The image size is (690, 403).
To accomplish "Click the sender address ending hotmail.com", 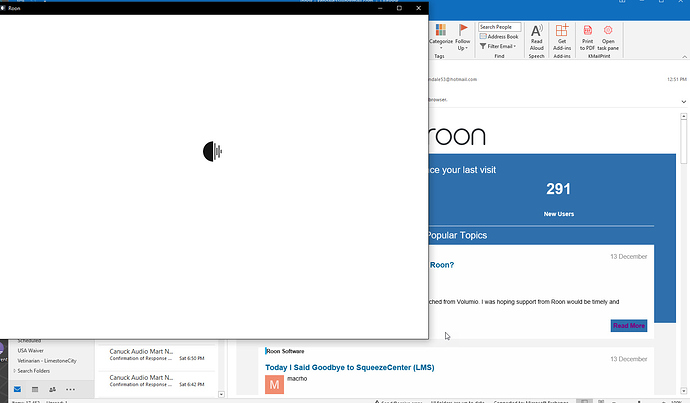I will (453, 79).
